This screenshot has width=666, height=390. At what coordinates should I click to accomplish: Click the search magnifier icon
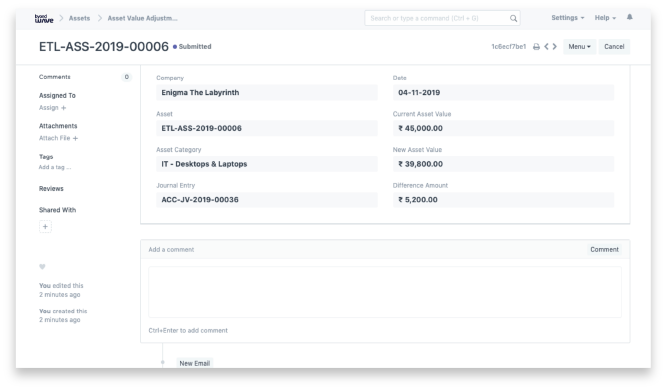tap(513, 18)
